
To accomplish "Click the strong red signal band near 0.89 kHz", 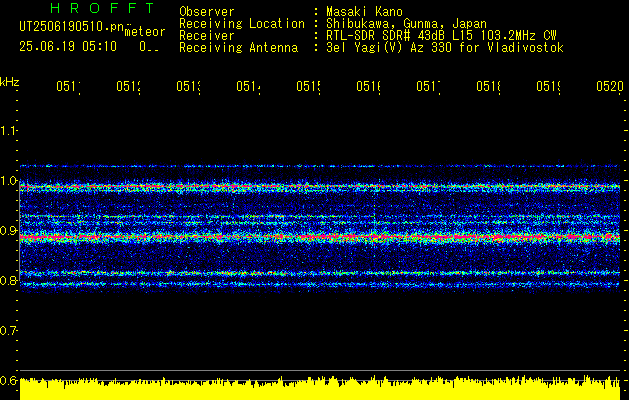I will coord(320,238).
